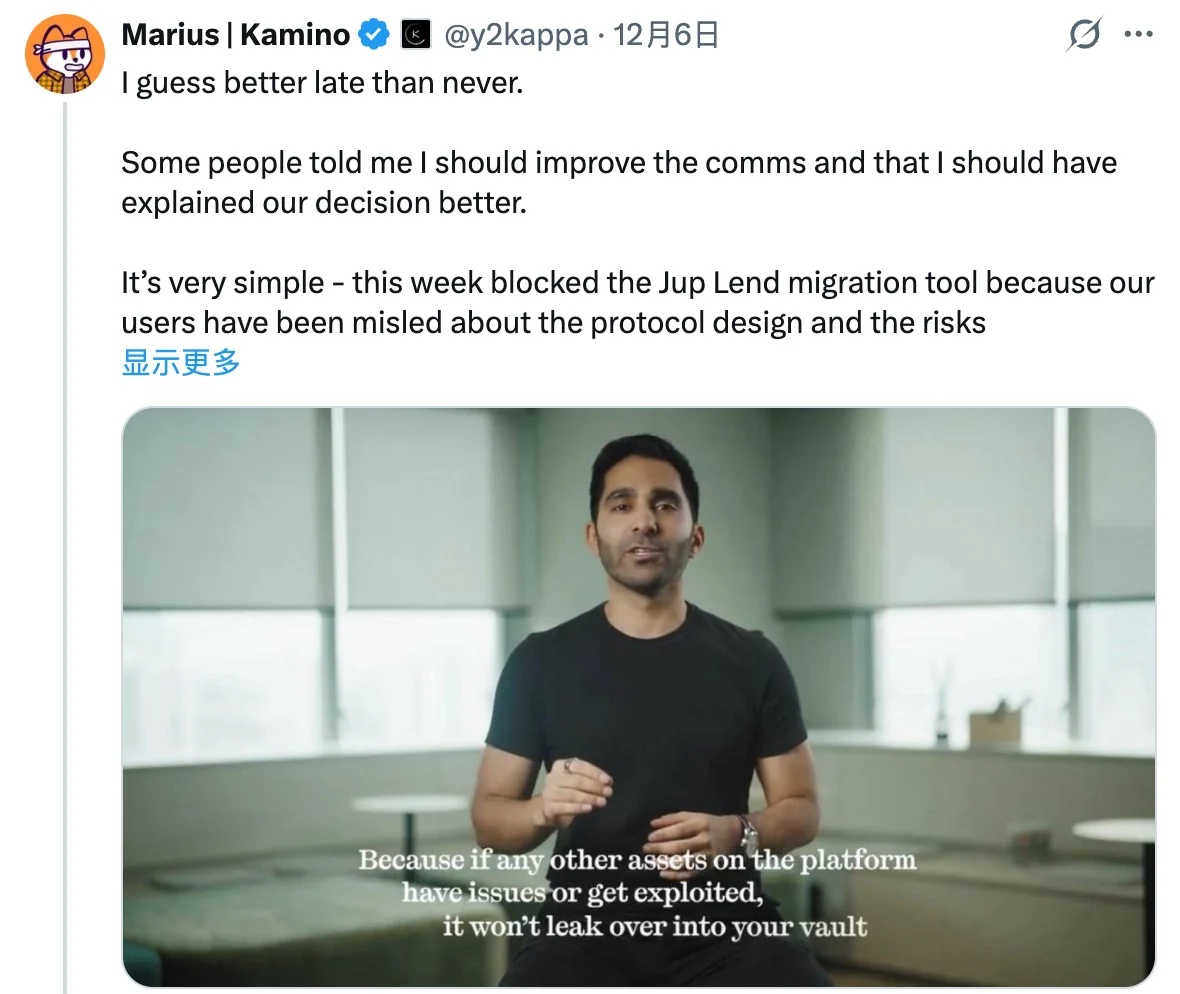Click the "users have been misled" text line
1180x994 pixels.
[x=553, y=323]
